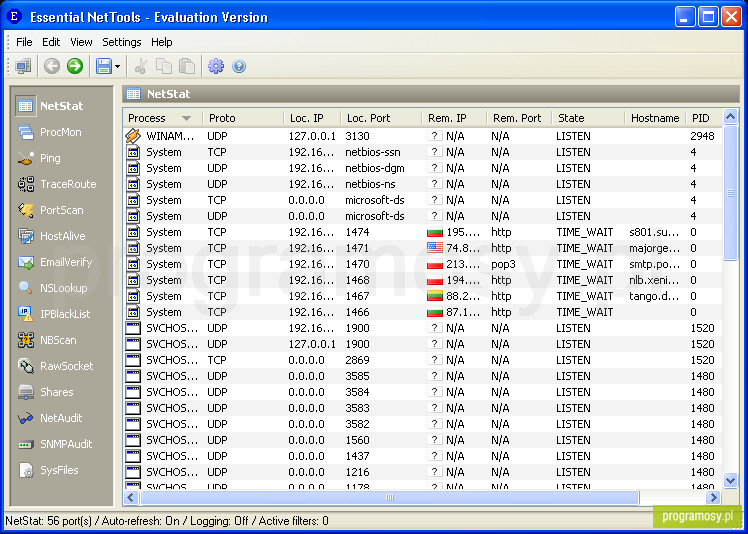Open the View menu
The height and width of the screenshot is (534, 748).
pyautogui.click(x=81, y=42)
